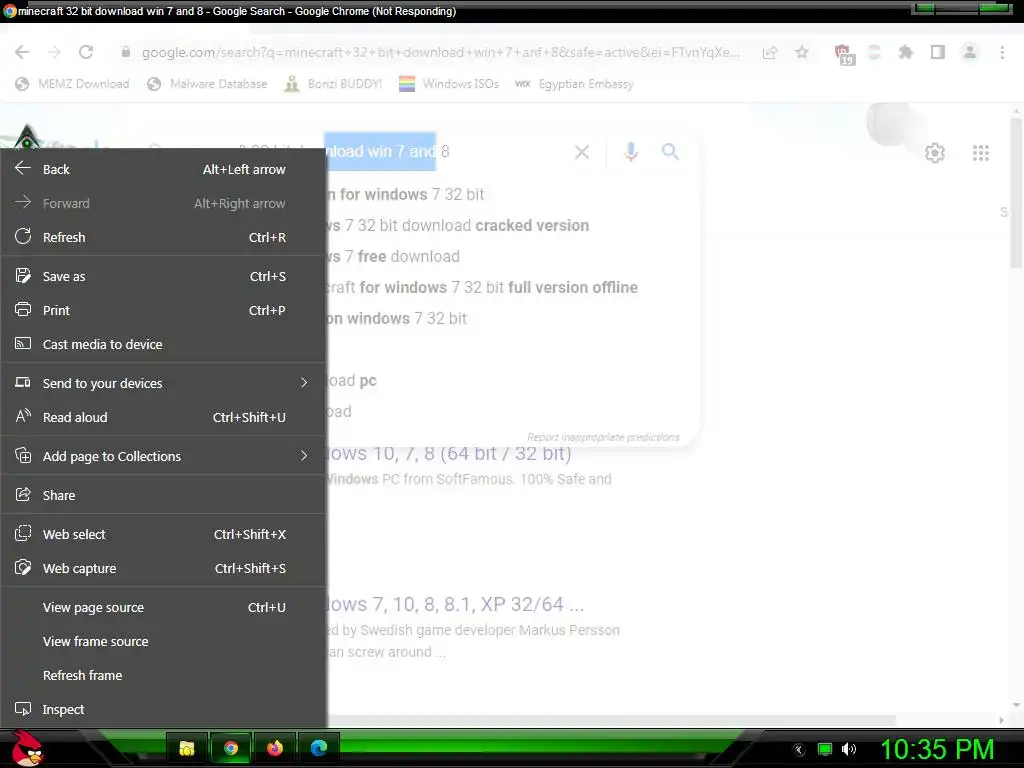Click the page vertical scrollbar

(x=1016, y=193)
